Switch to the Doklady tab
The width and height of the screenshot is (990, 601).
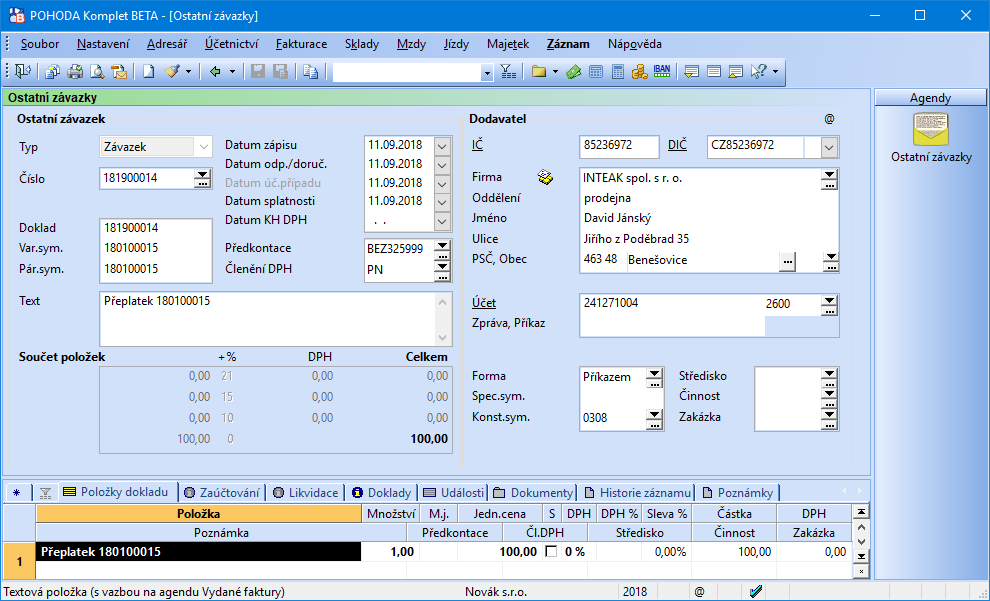pyautogui.click(x=382, y=492)
